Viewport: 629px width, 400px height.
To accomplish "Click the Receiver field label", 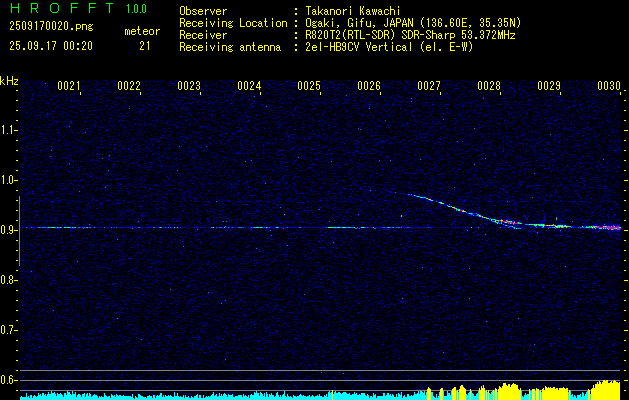I will [x=203, y=35].
